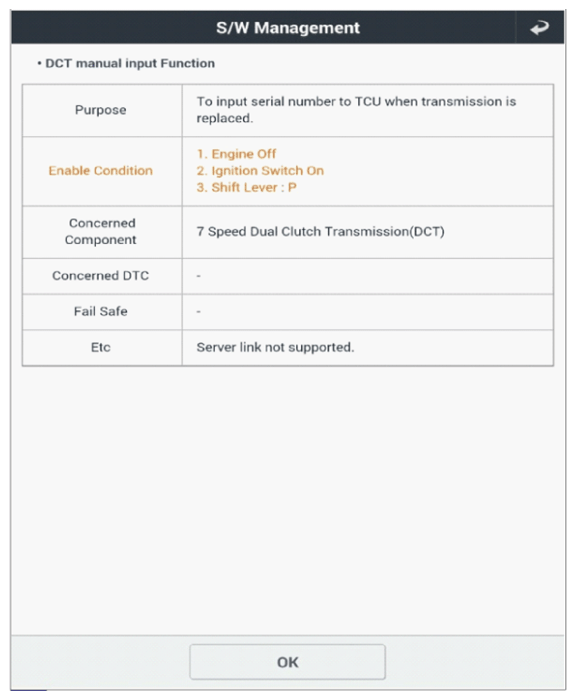Click the back arrow icon in header
The image size is (576, 700).
539,28
